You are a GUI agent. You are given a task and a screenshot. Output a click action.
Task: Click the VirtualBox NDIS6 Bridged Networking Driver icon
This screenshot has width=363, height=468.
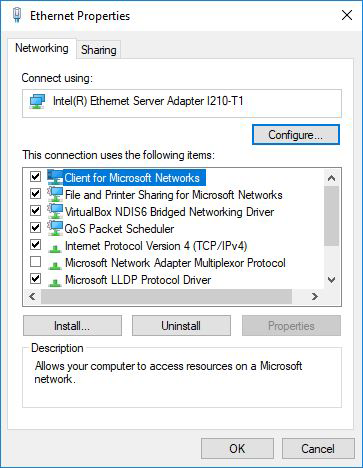point(55,211)
